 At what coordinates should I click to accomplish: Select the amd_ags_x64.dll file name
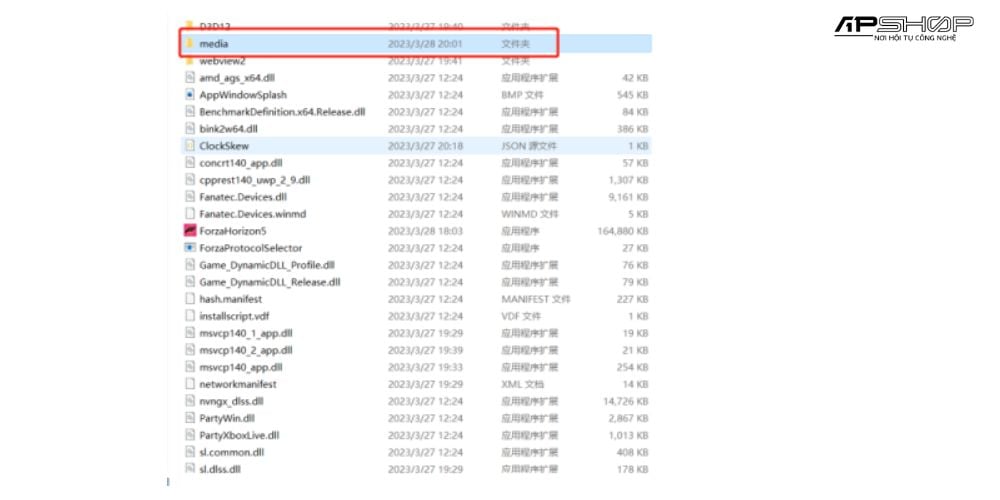coord(239,78)
